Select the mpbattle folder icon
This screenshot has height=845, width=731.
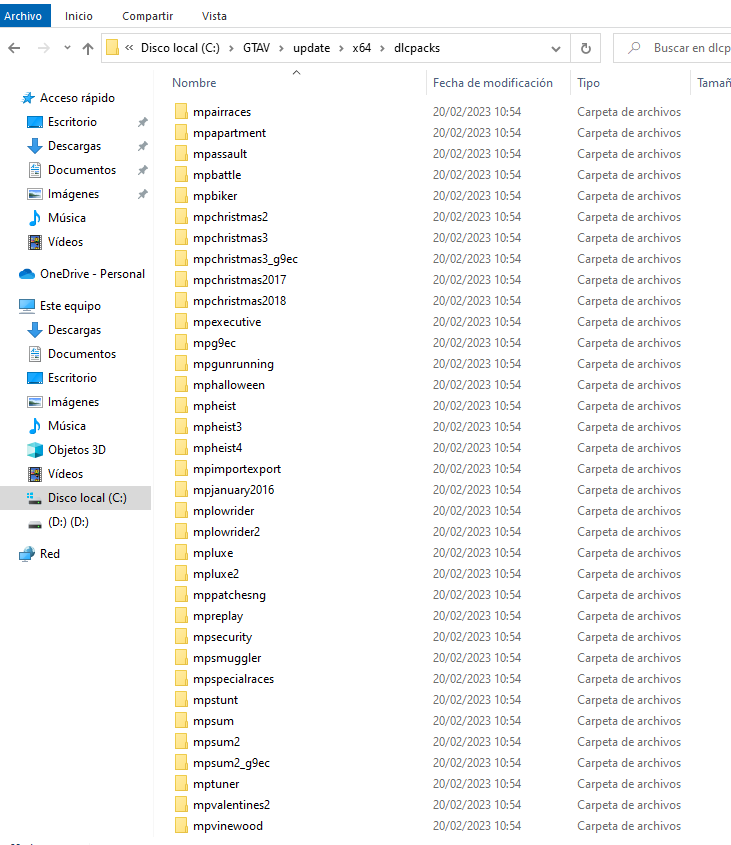tap(181, 175)
